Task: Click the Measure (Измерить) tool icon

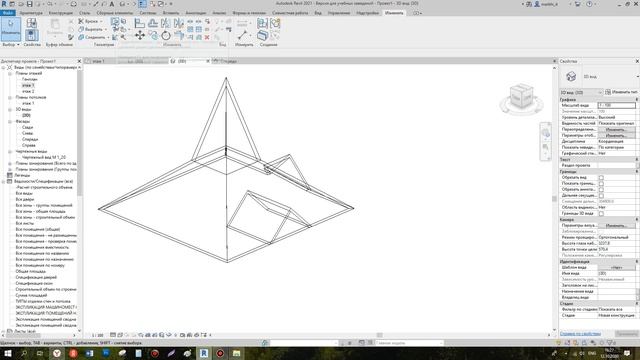Action: tap(243, 36)
